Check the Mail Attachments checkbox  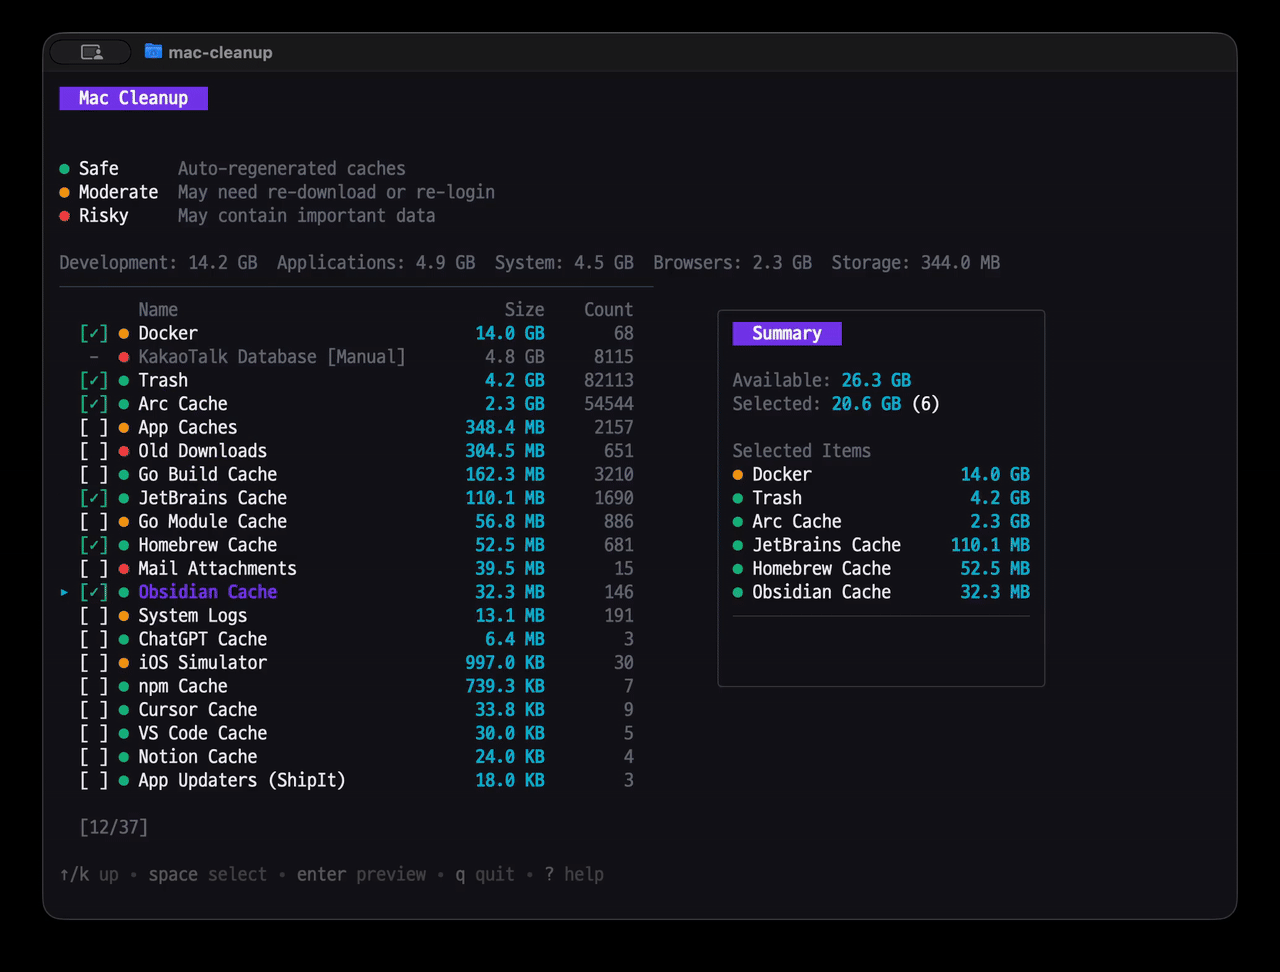click(94, 568)
